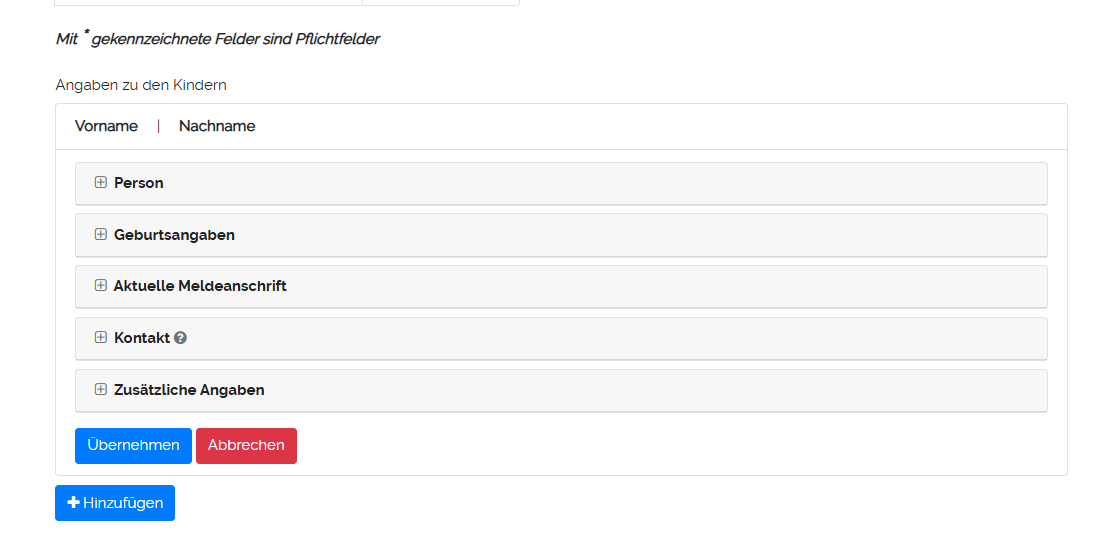Click the divider between Vorname and Nachname
The height and width of the screenshot is (558, 1114).
tap(158, 126)
